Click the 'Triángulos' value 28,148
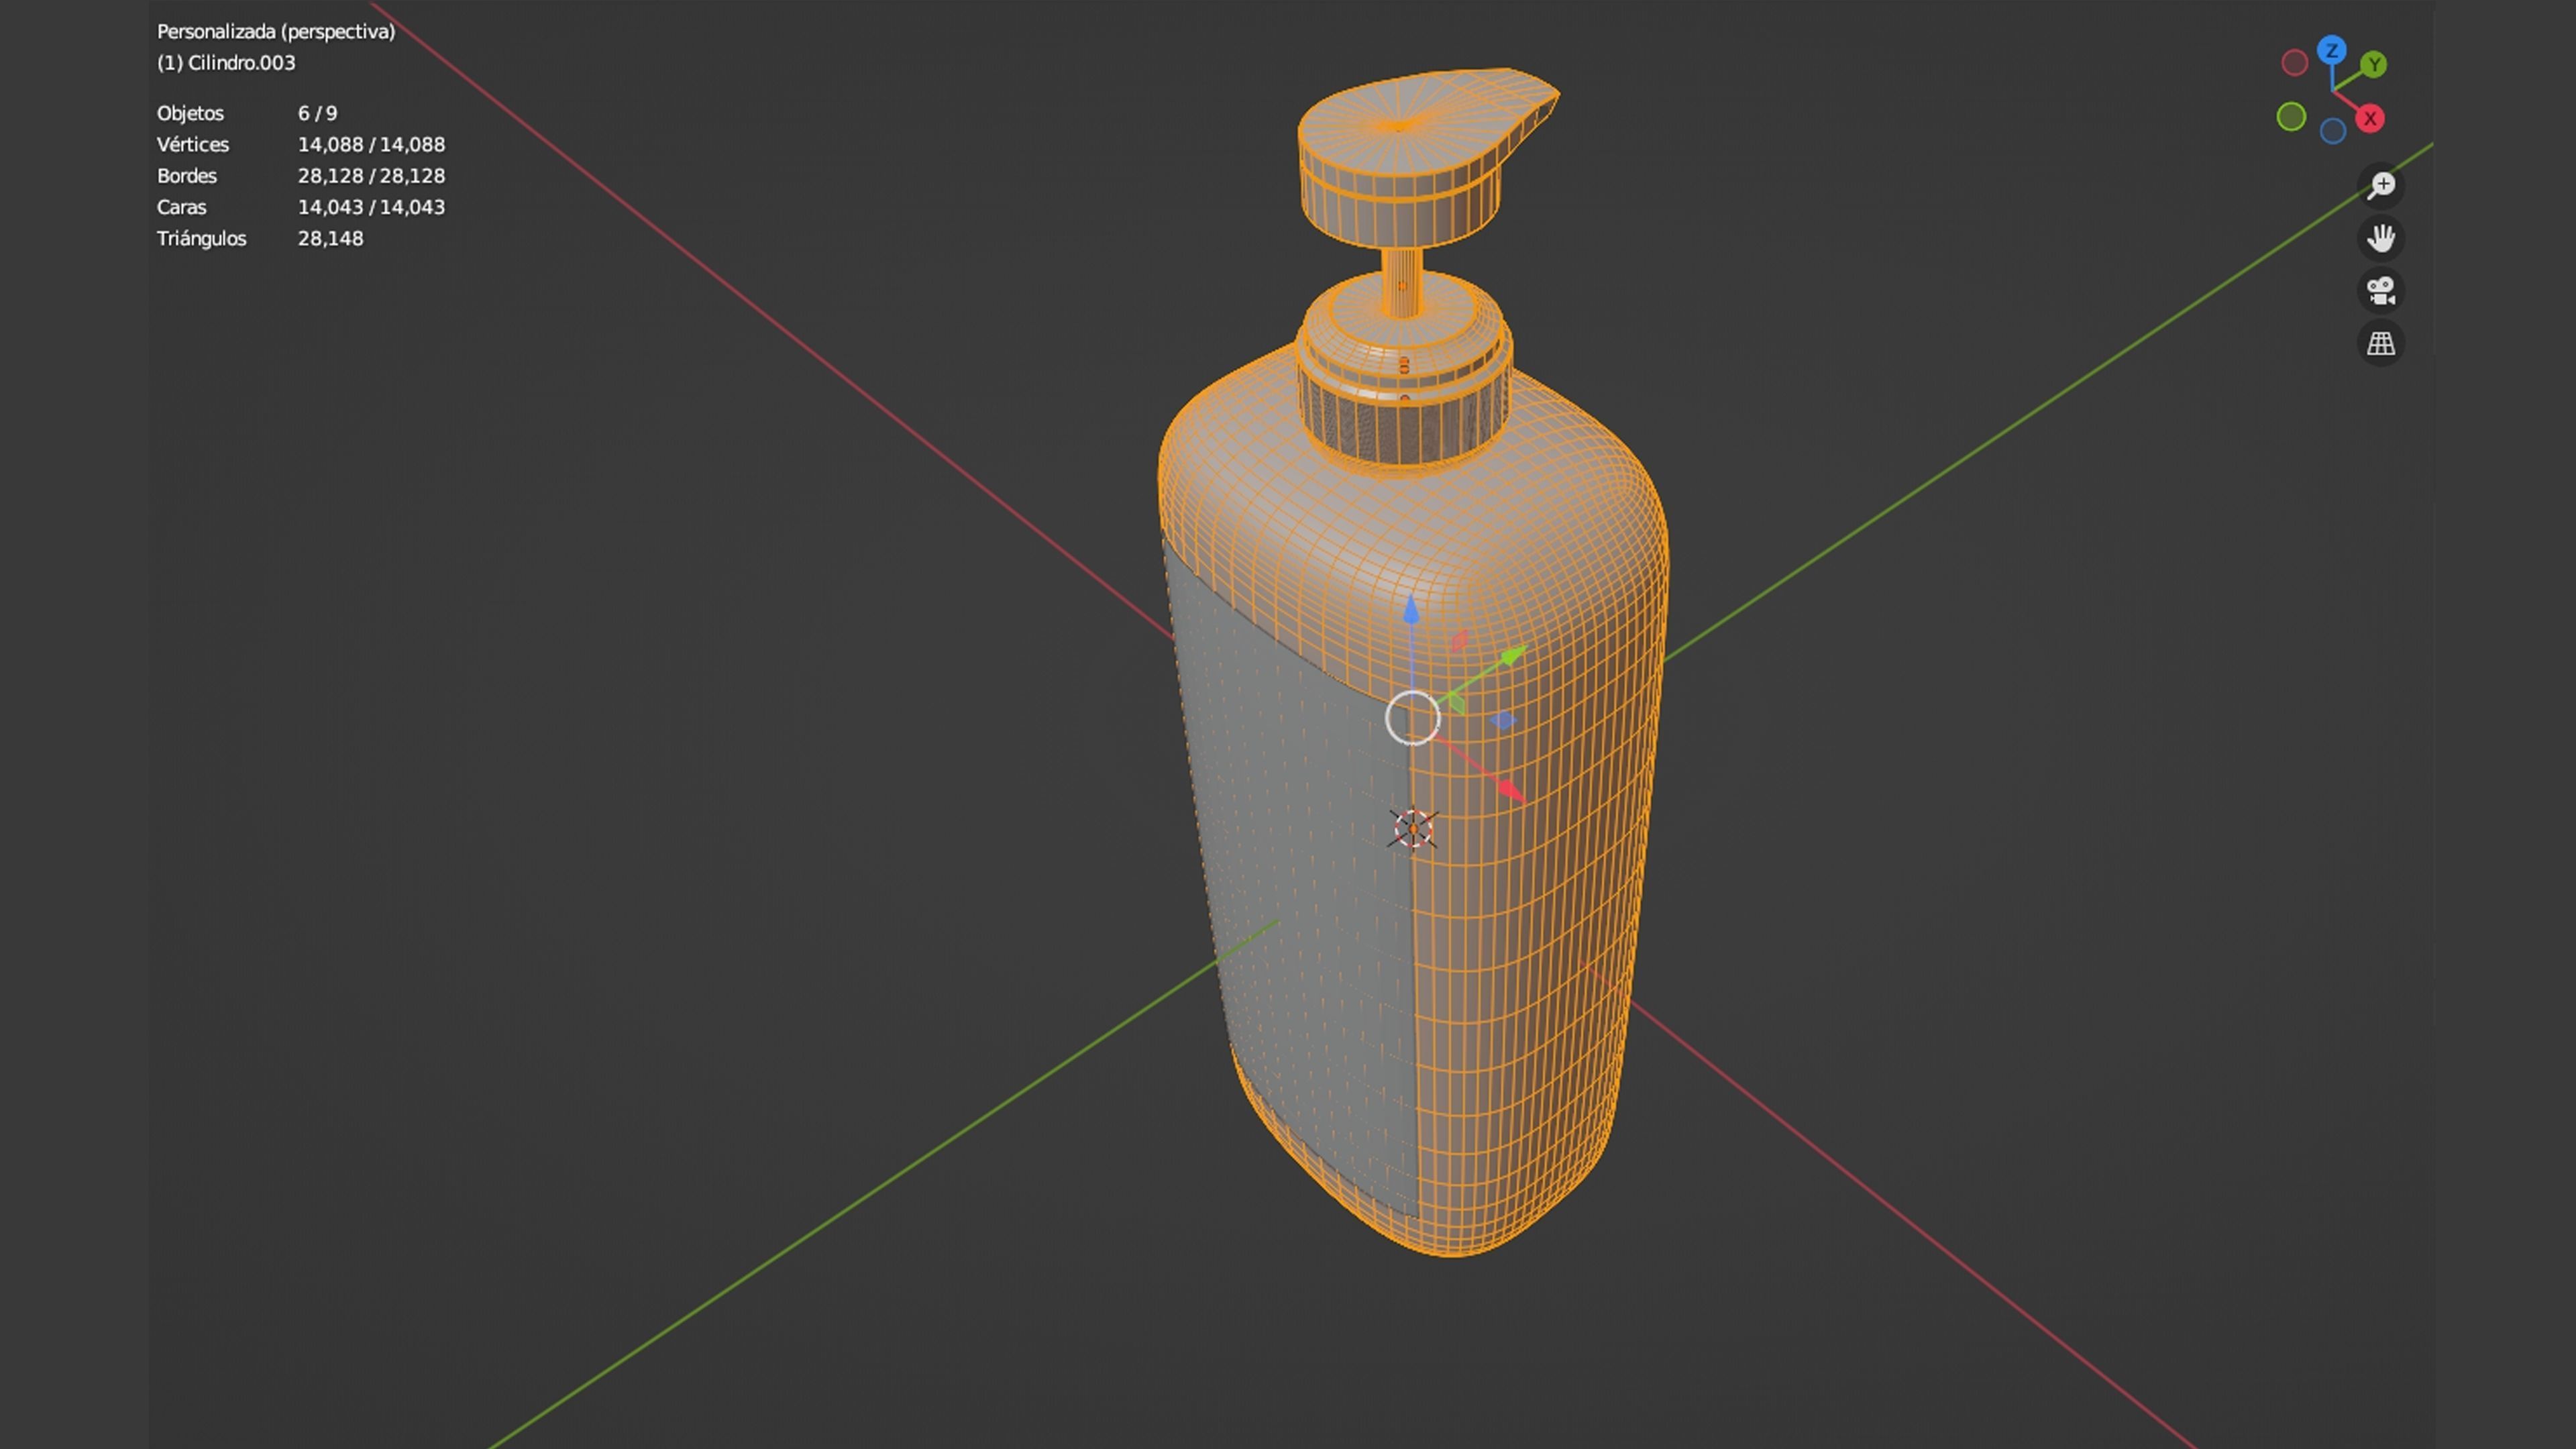The height and width of the screenshot is (1449, 2576). tap(330, 238)
